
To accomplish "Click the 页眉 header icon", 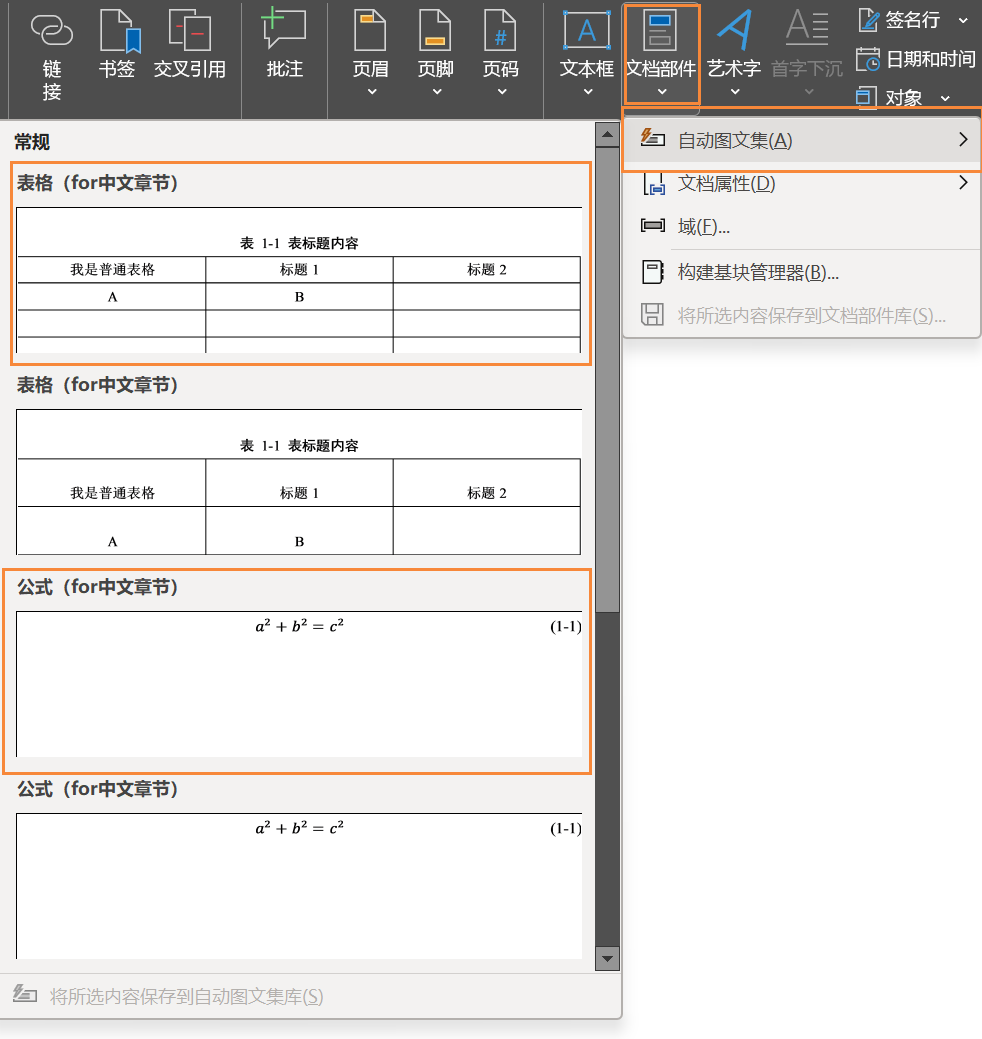I will tap(370, 30).
